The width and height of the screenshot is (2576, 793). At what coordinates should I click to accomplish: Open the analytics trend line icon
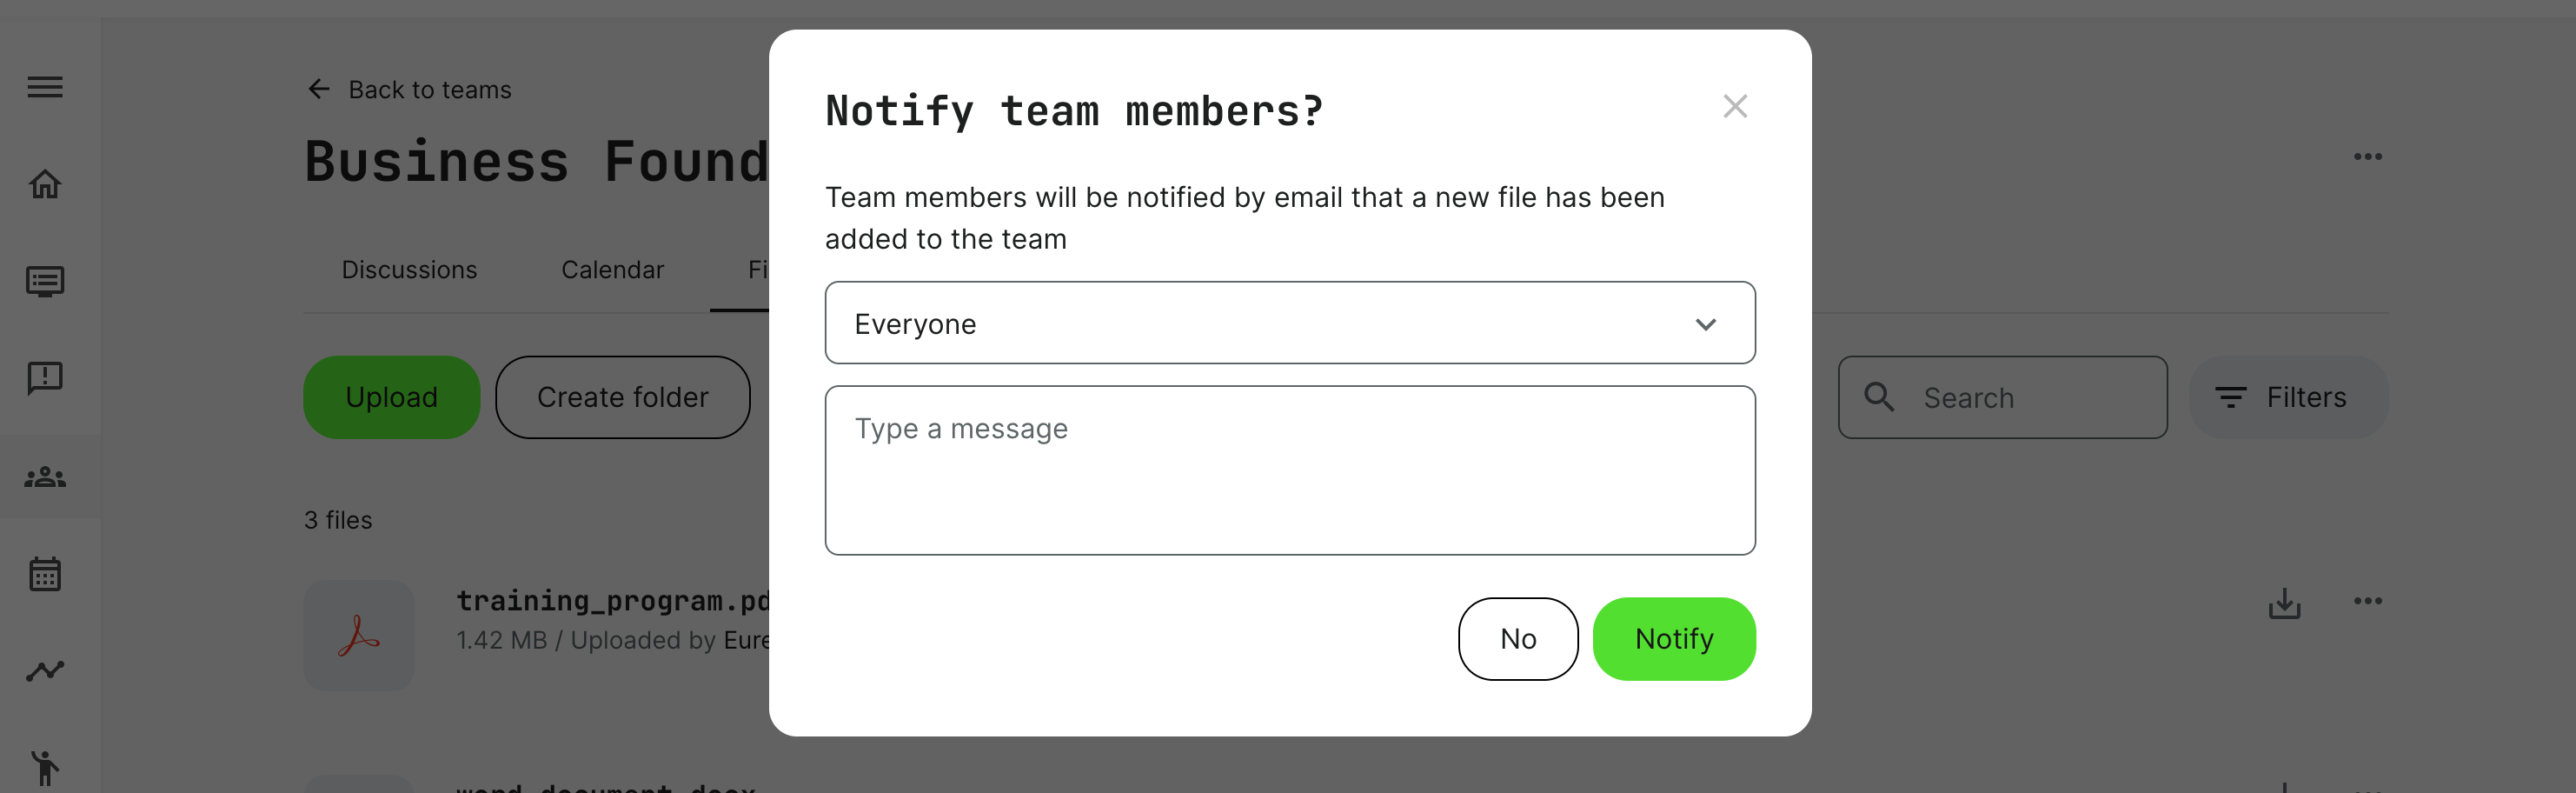(x=45, y=671)
